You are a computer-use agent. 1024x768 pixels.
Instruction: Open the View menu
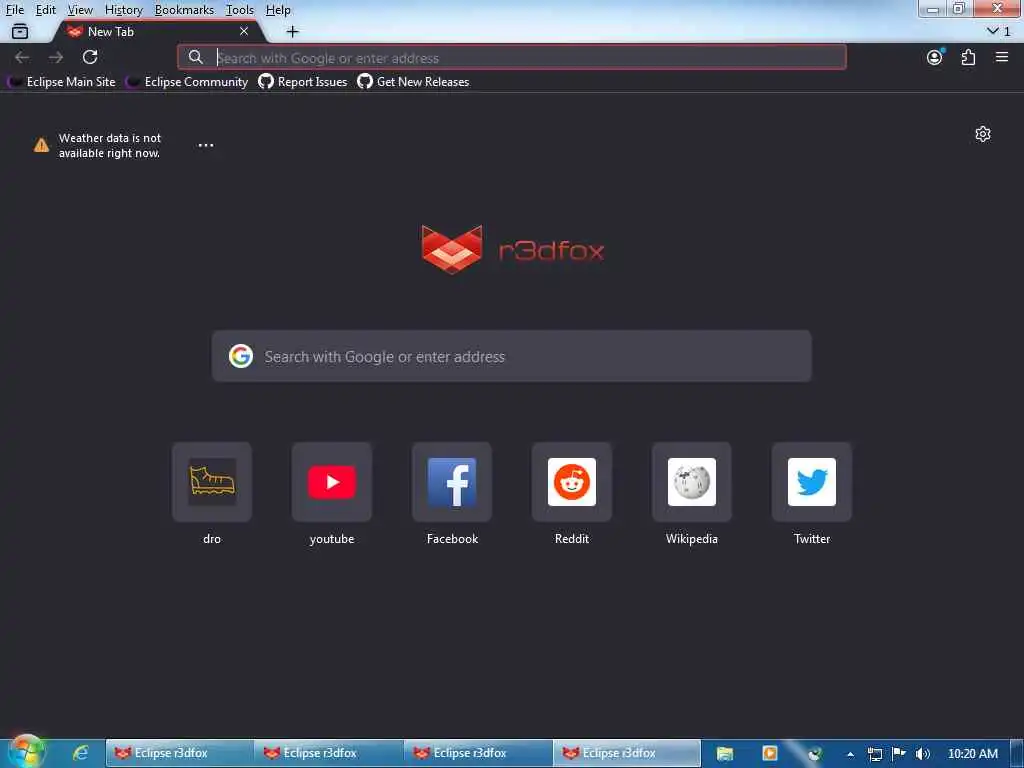[x=80, y=10]
